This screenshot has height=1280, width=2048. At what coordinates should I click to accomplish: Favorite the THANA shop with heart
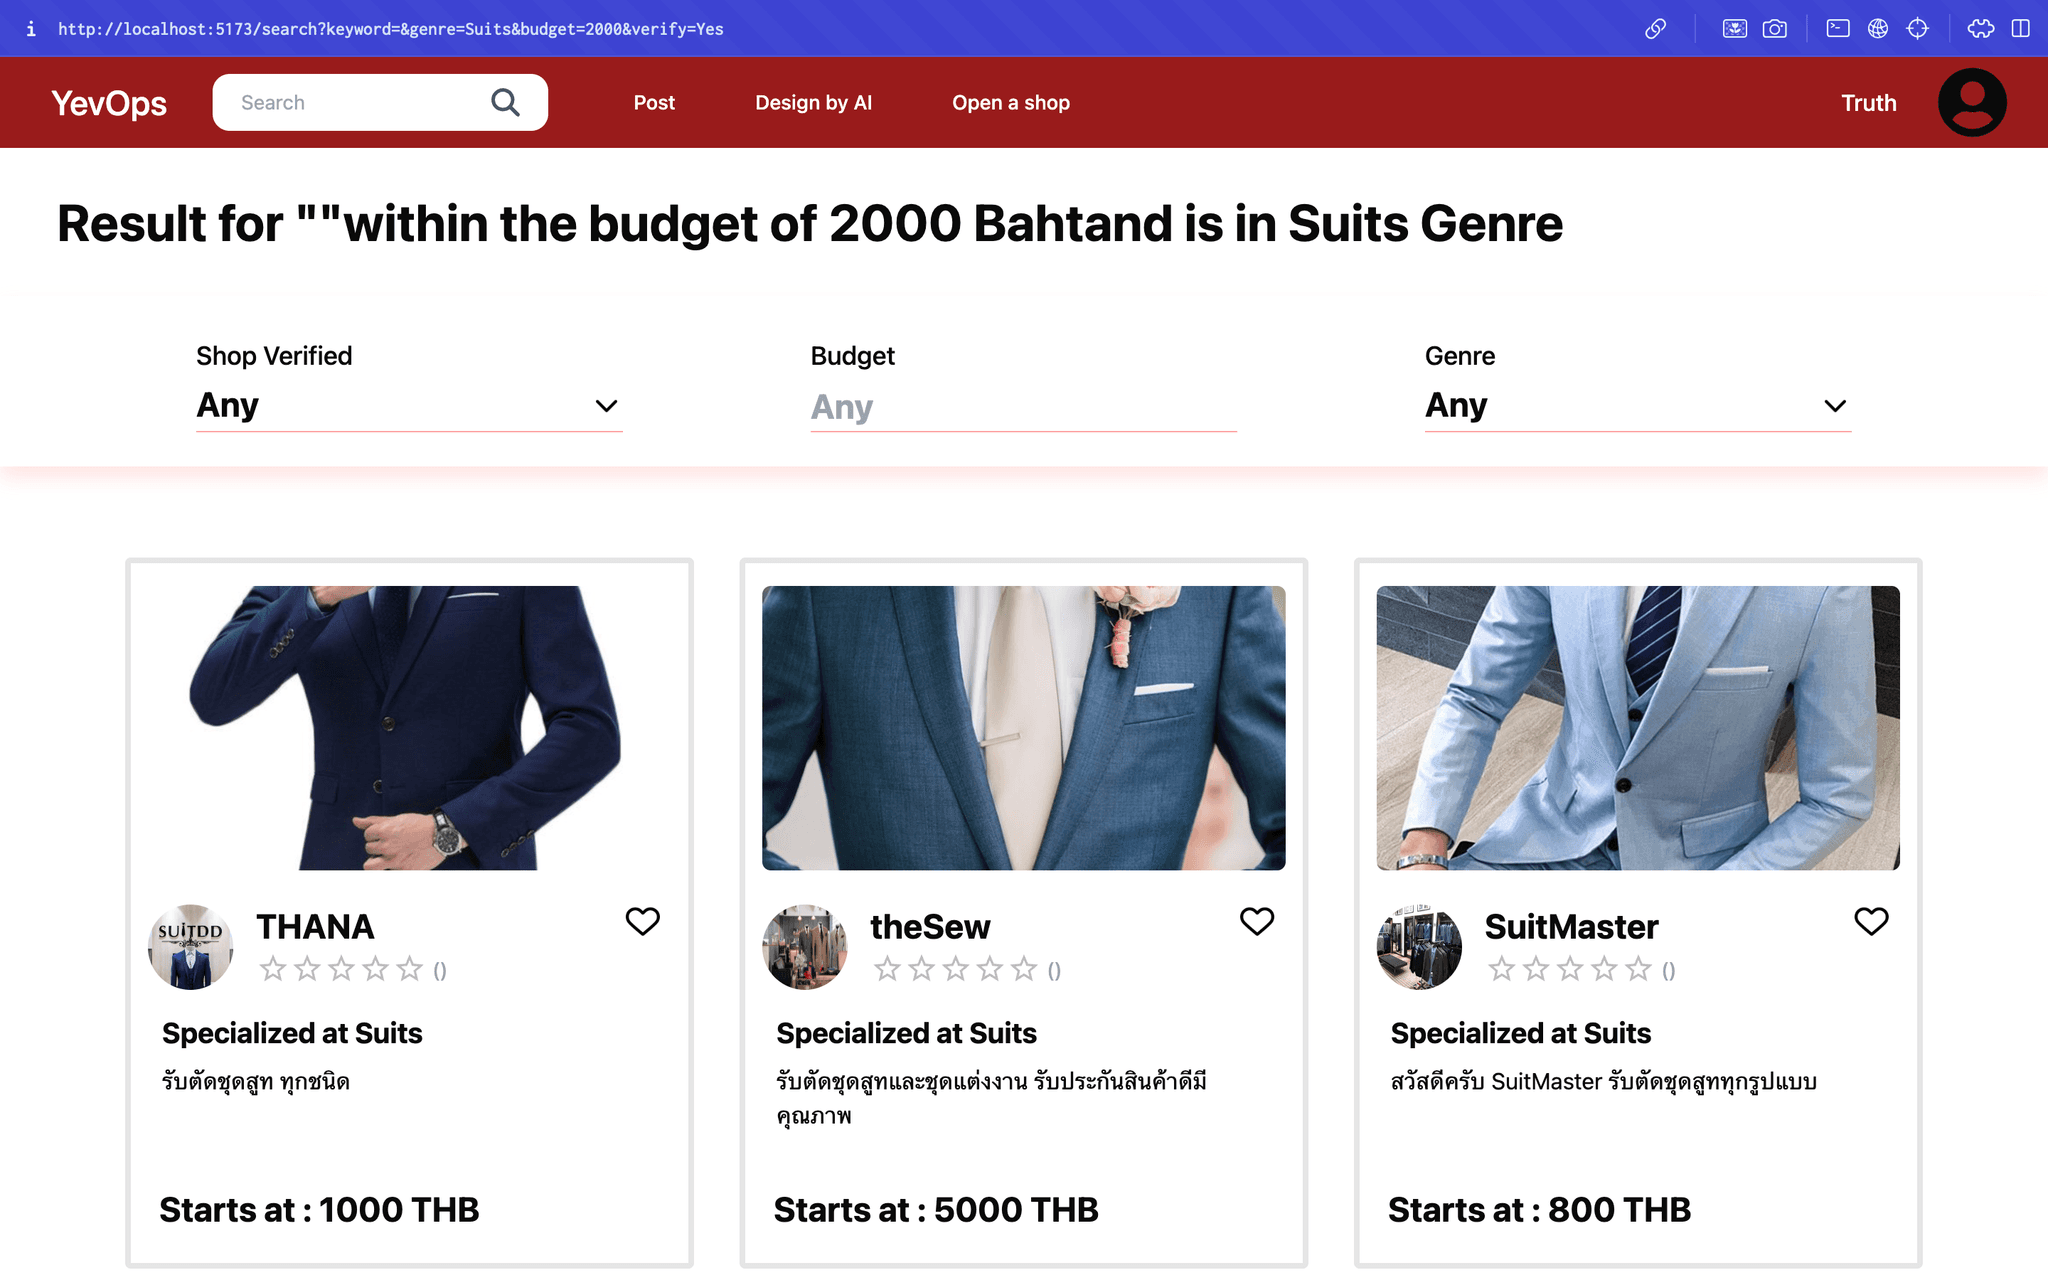pos(642,921)
